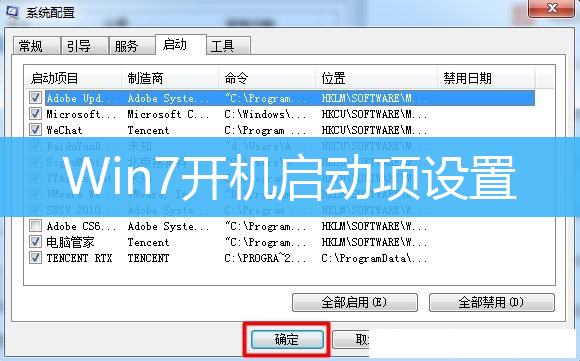
Task: Click the 全部启用 button
Action: [355, 303]
